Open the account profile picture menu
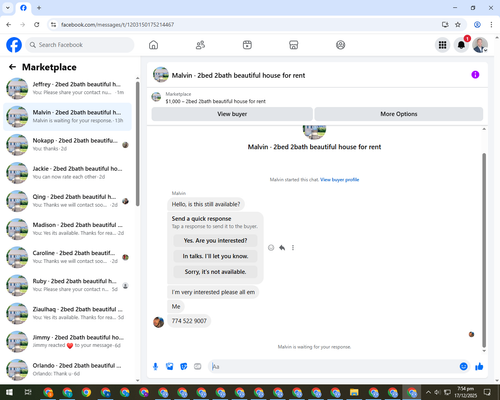The image size is (500, 400). [480, 45]
